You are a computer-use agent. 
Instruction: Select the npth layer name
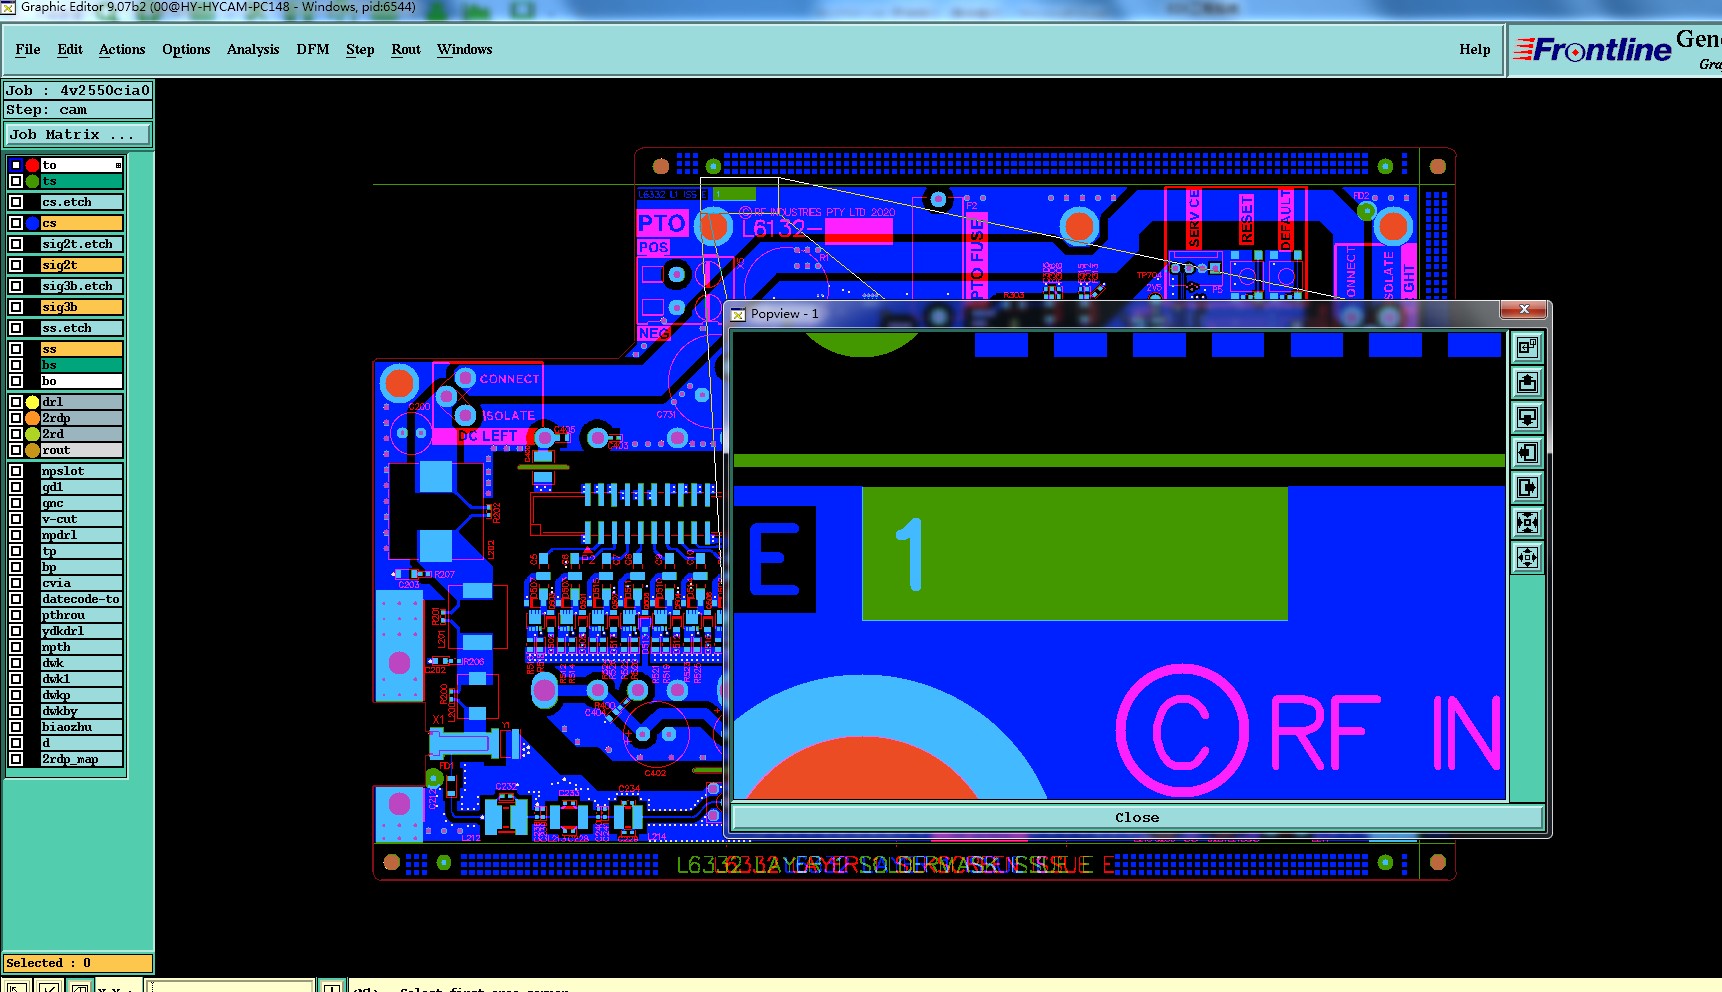coord(82,647)
